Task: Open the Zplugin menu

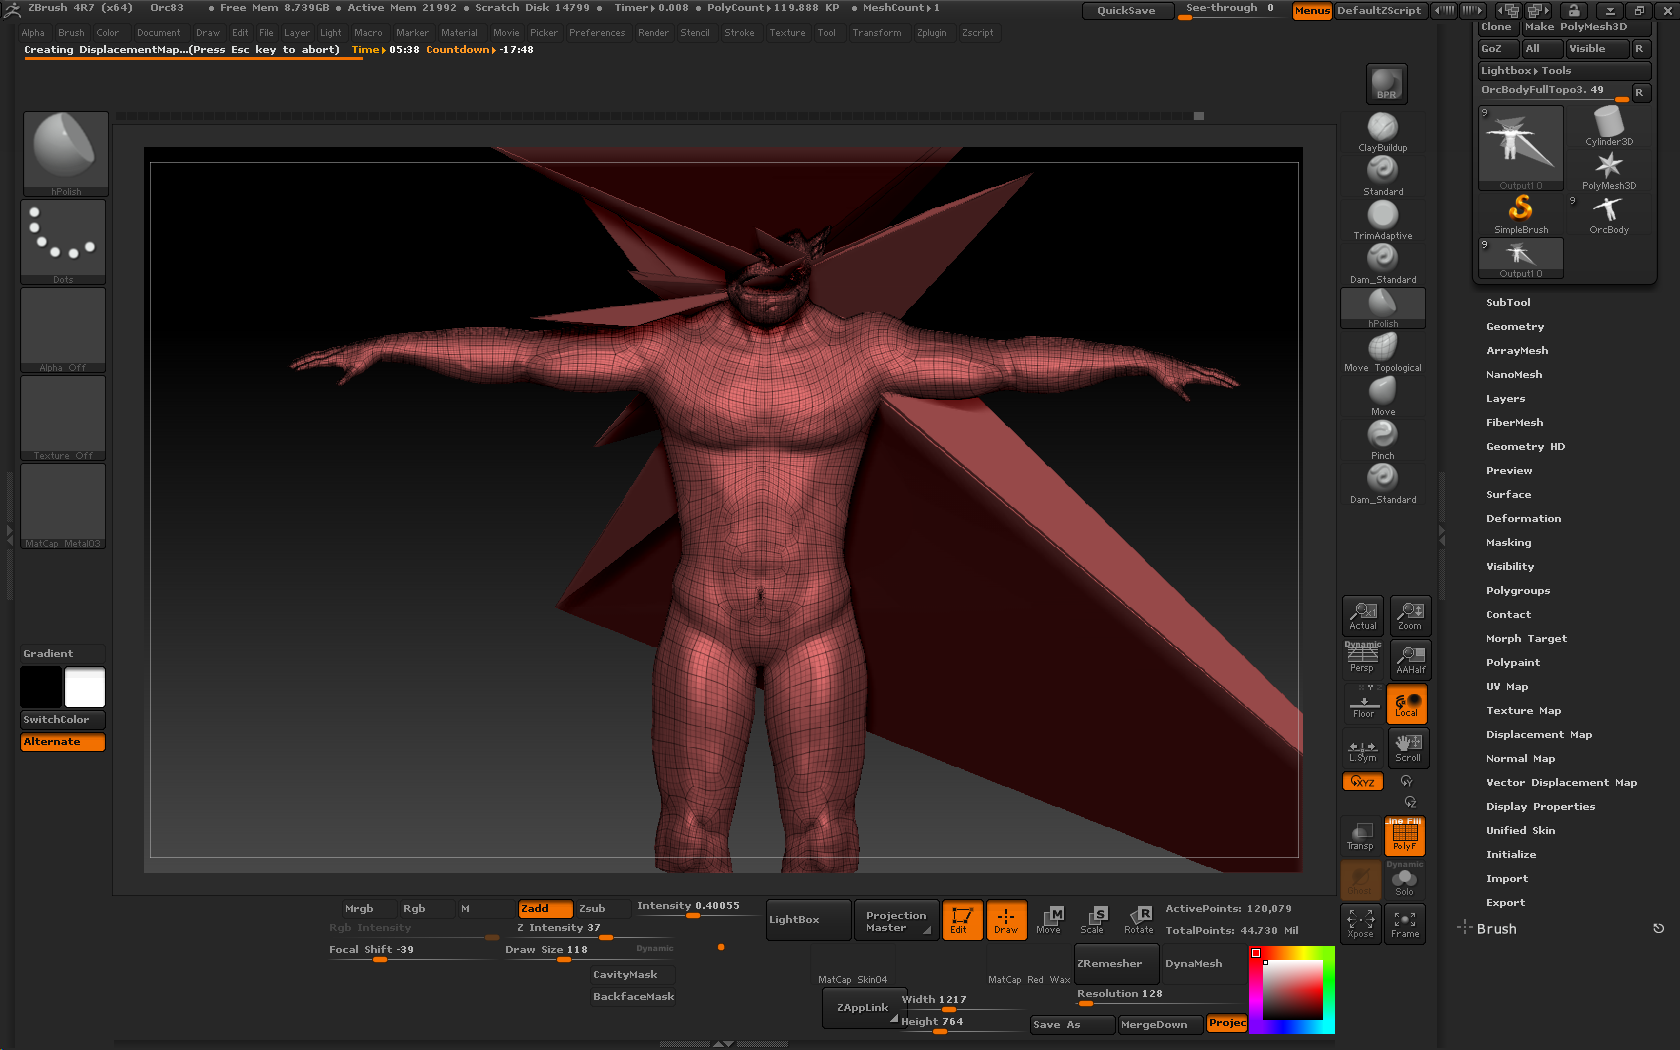Action: pos(931,33)
